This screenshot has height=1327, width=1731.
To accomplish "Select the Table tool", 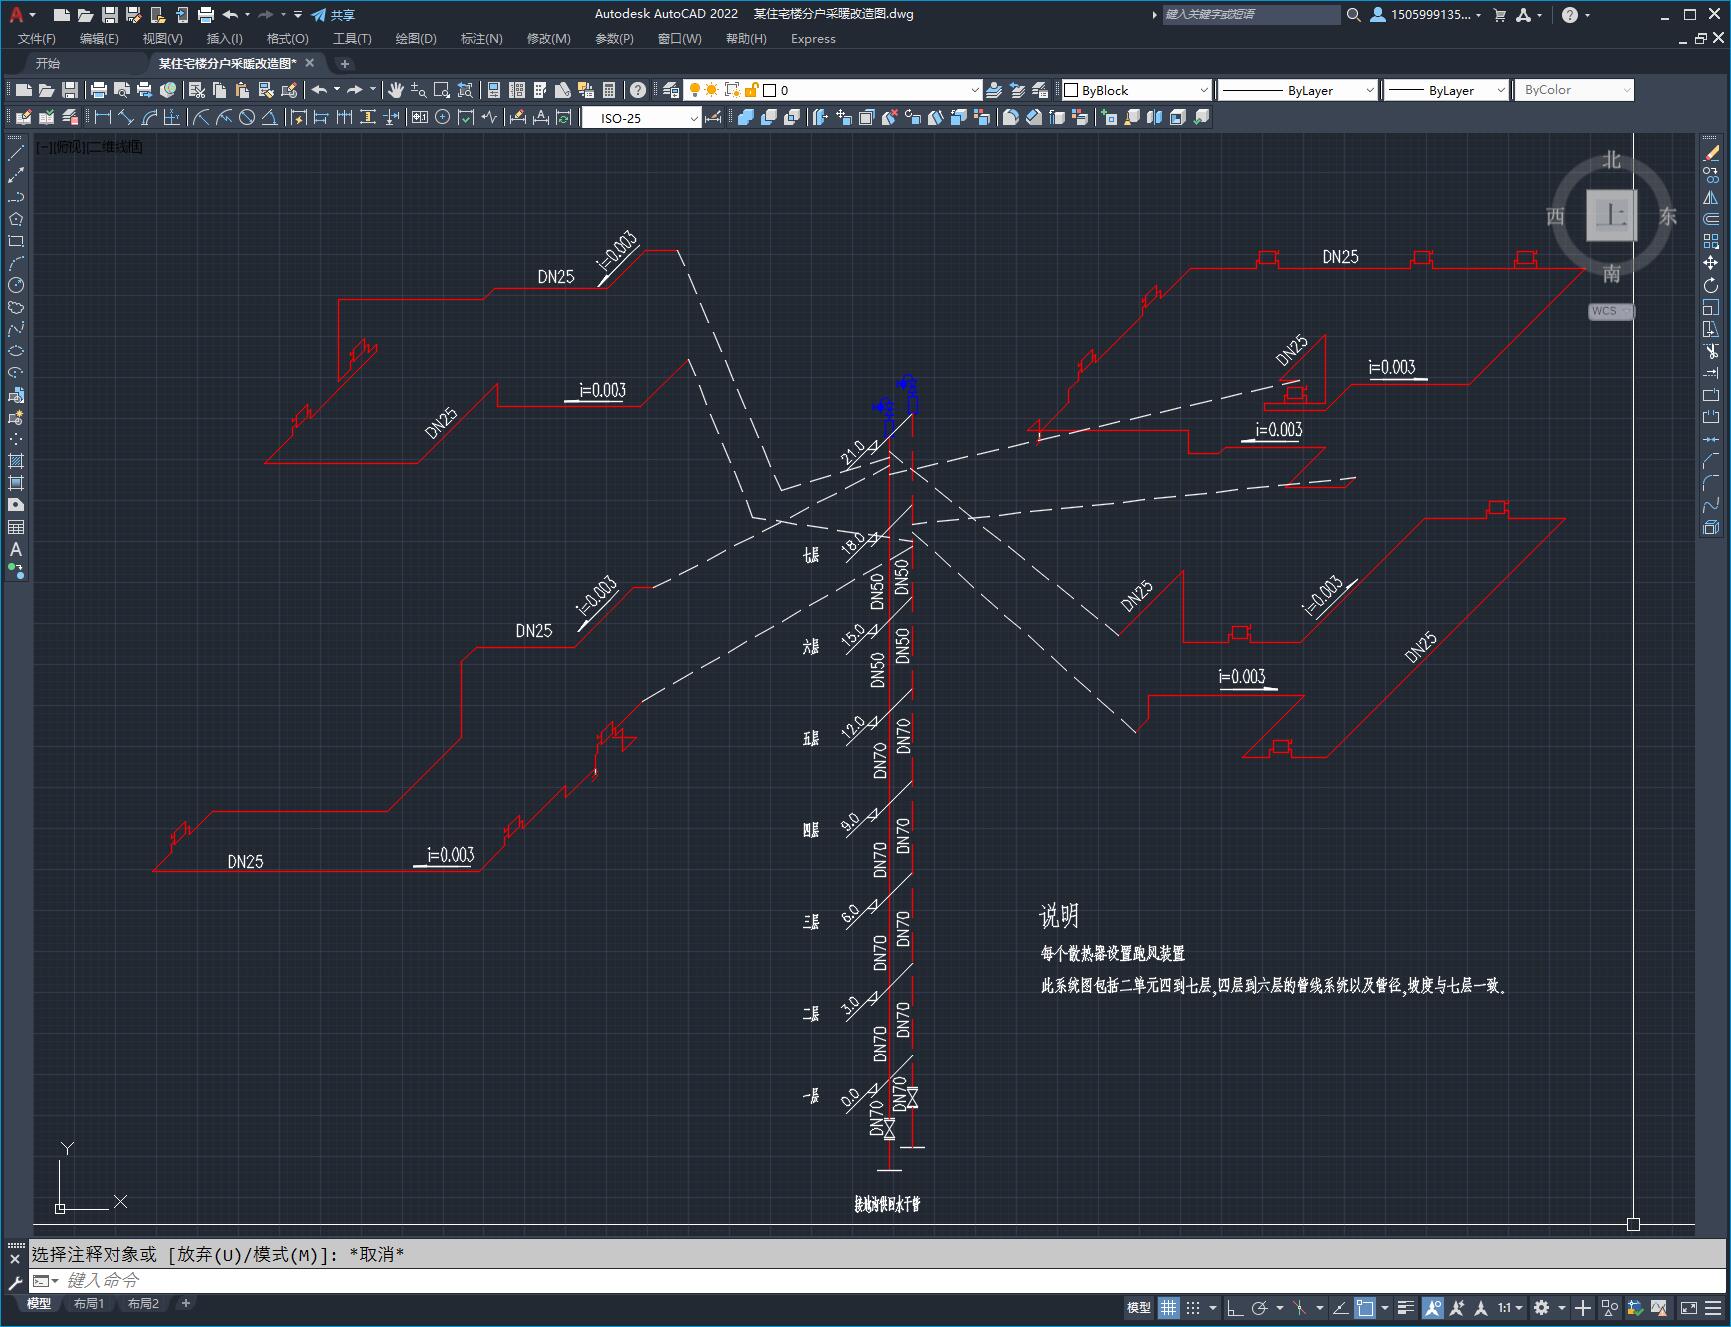I will click(x=16, y=527).
